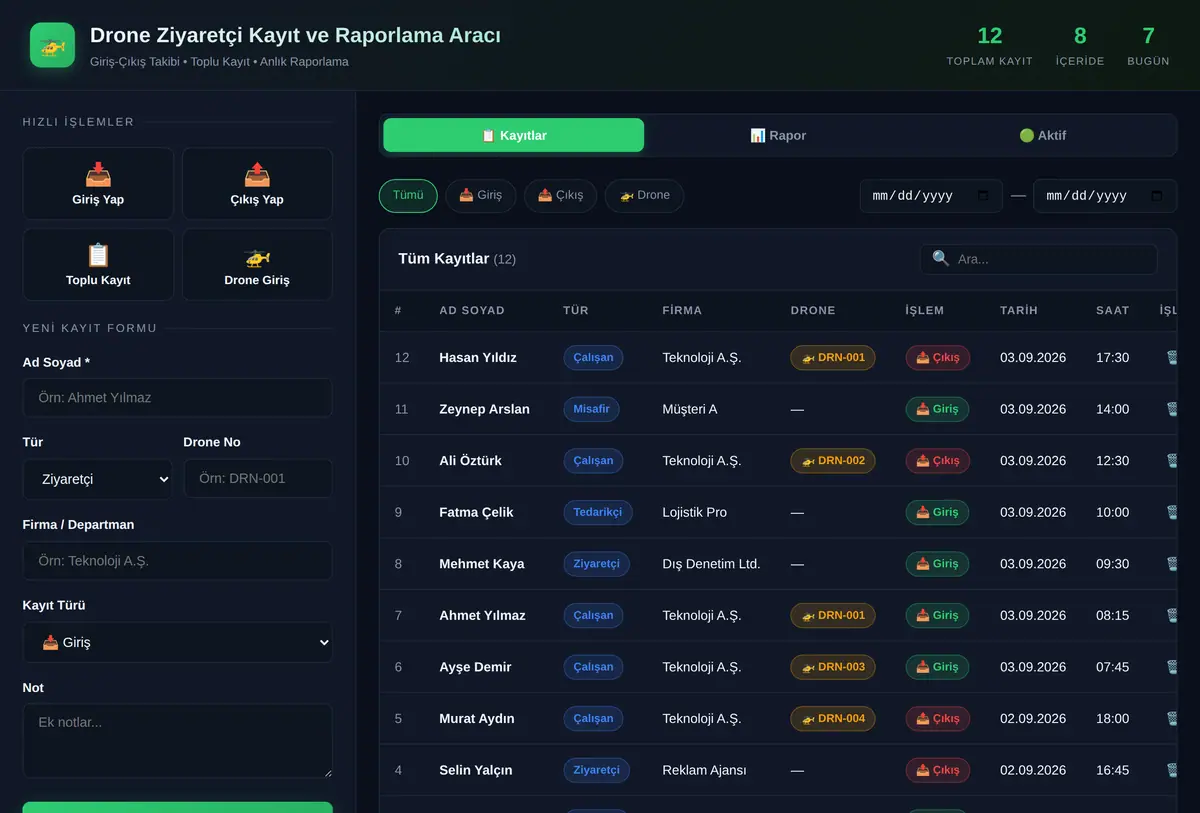Open the end date picker field
The width and height of the screenshot is (1200, 813).
(1105, 196)
